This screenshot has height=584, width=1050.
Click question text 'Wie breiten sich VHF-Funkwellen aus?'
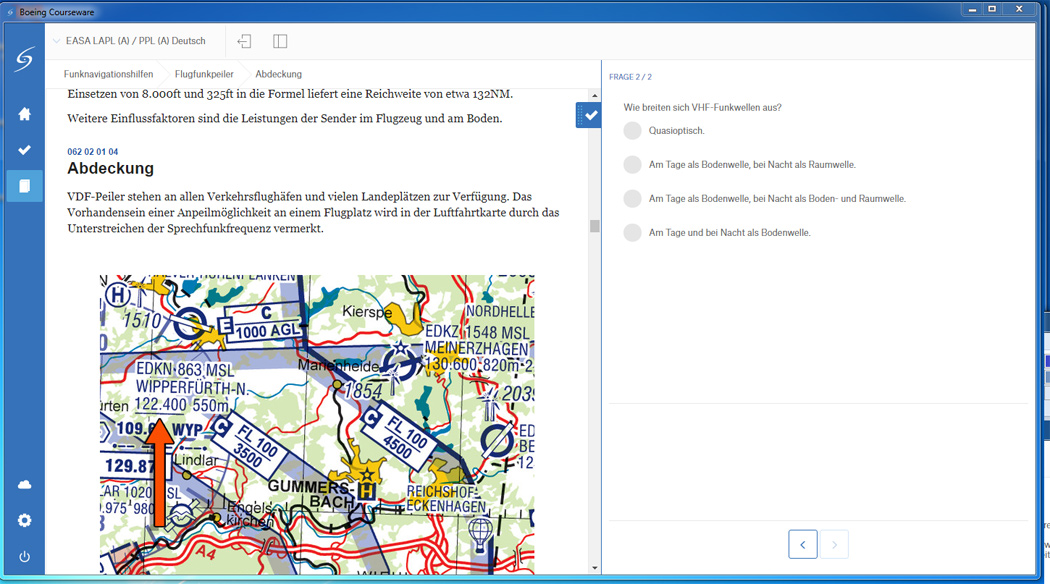tap(702, 107)
